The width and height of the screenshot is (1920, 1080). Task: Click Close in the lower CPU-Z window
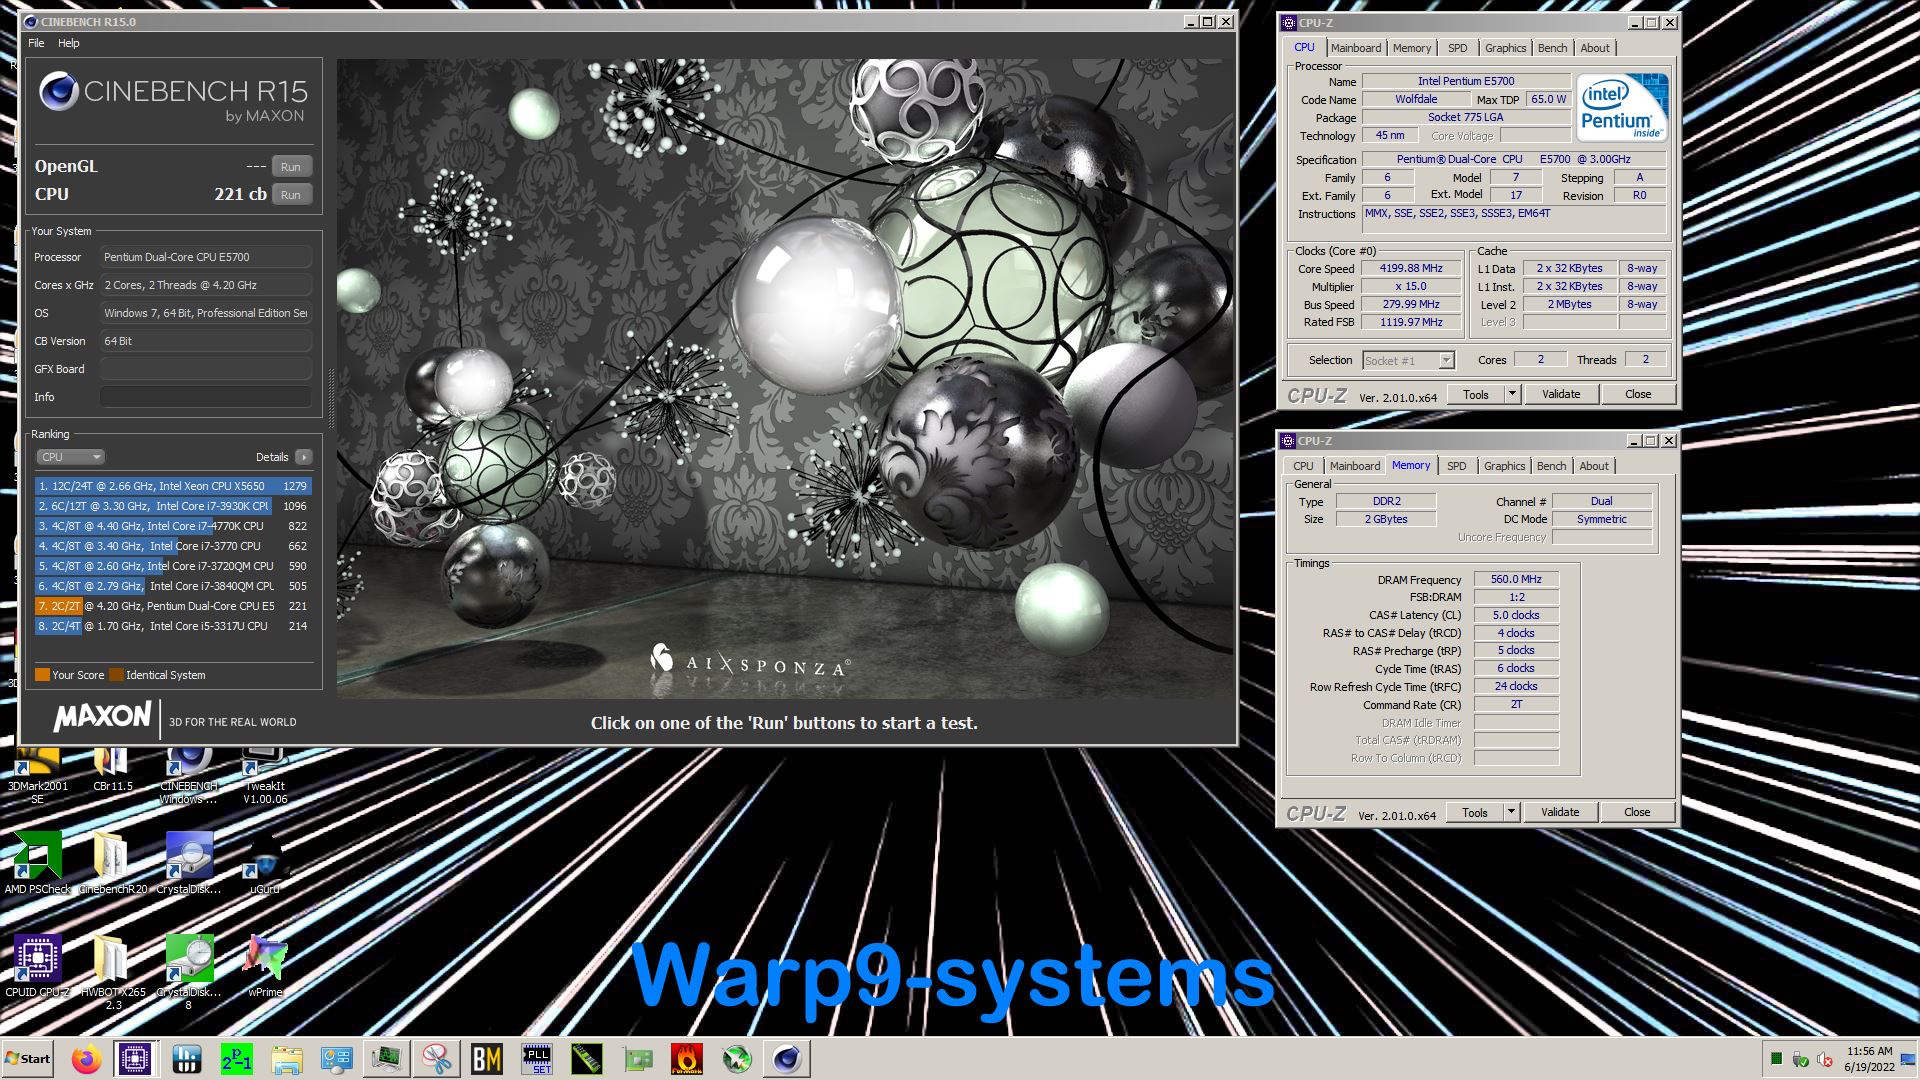click(1637, 813)
